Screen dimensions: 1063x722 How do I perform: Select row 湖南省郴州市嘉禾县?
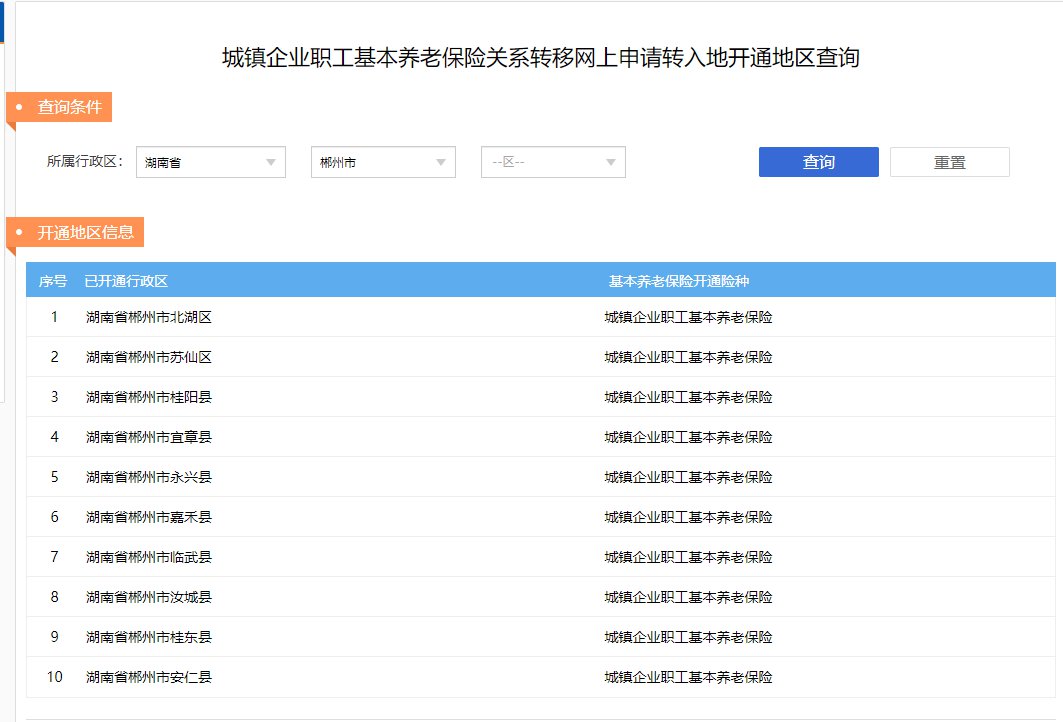[149, 517]
